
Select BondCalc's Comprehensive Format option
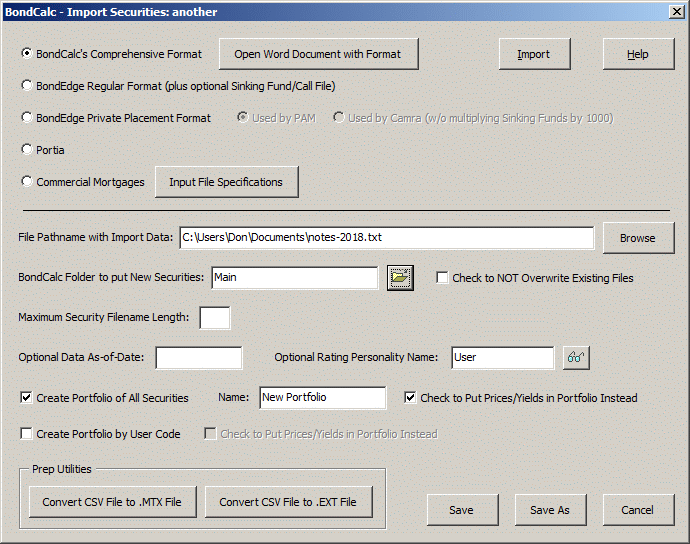27,54
